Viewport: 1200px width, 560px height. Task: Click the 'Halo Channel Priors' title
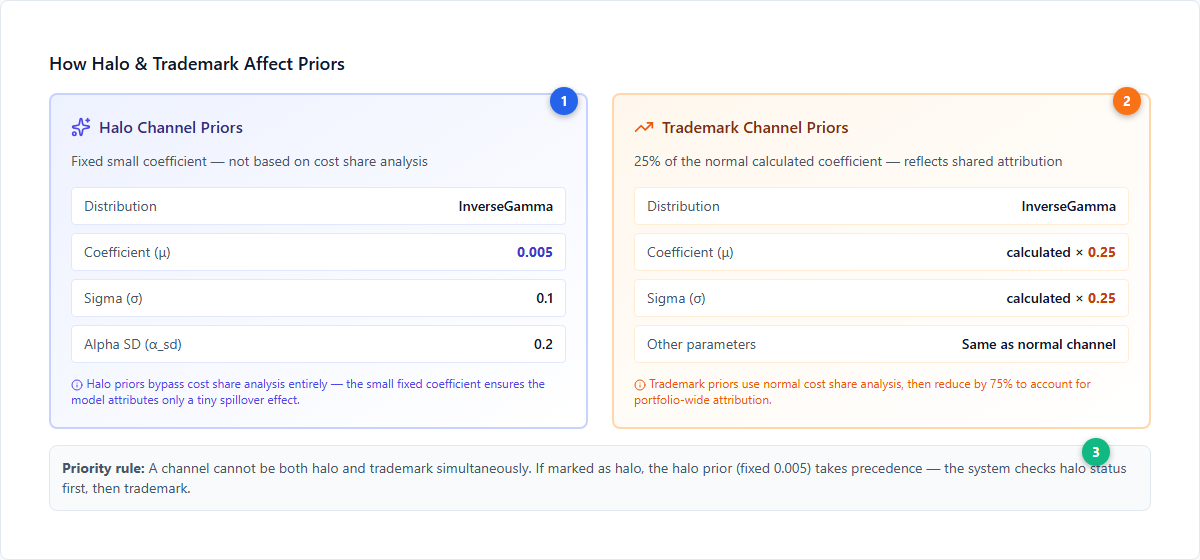click(x=171, y=127)
